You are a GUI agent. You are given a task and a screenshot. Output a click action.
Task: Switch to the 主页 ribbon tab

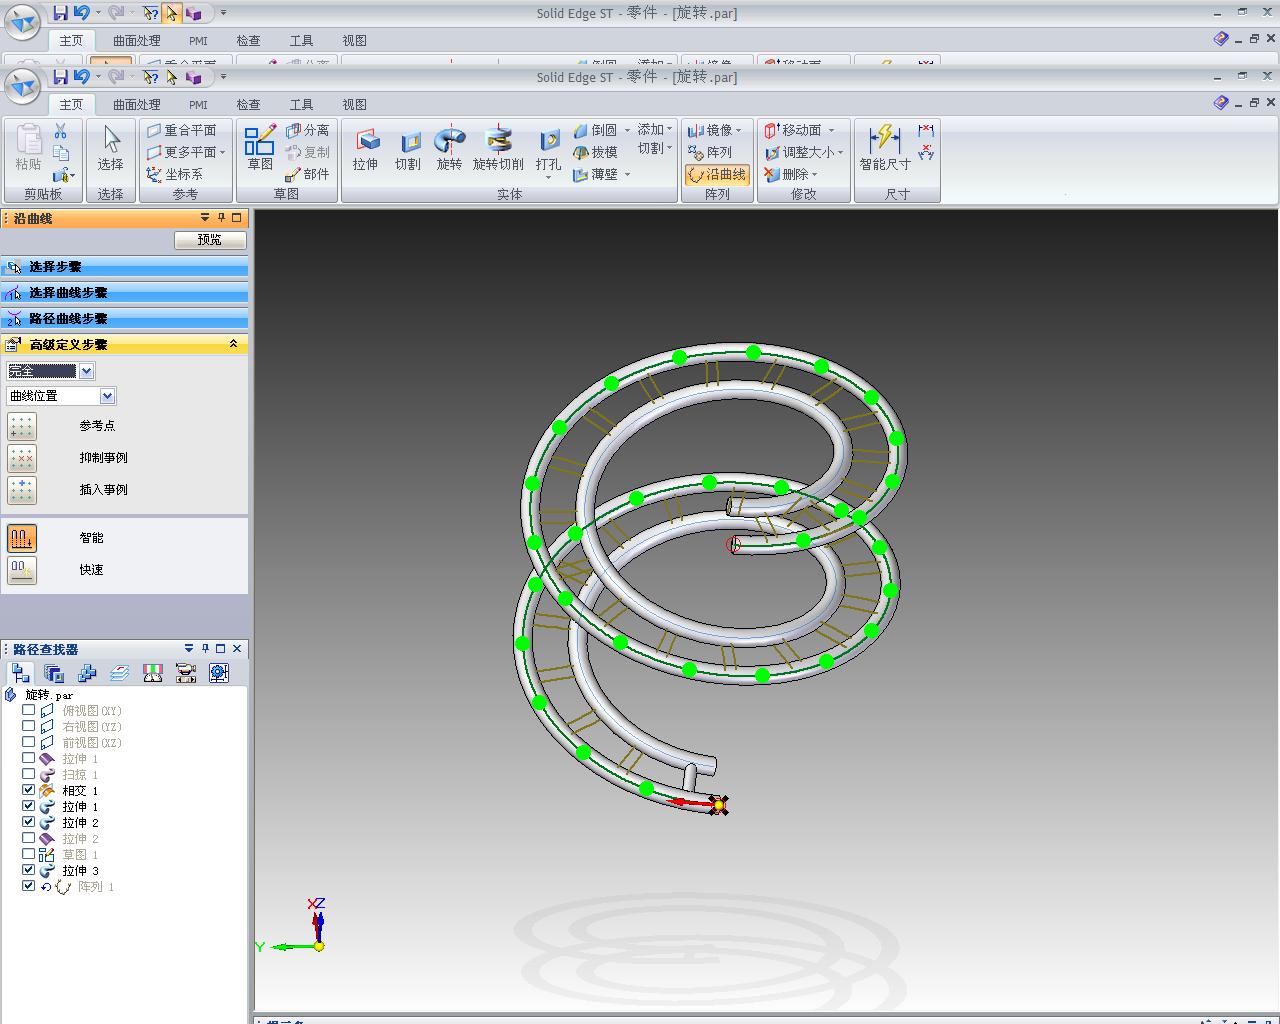click(x=71, y=104)
